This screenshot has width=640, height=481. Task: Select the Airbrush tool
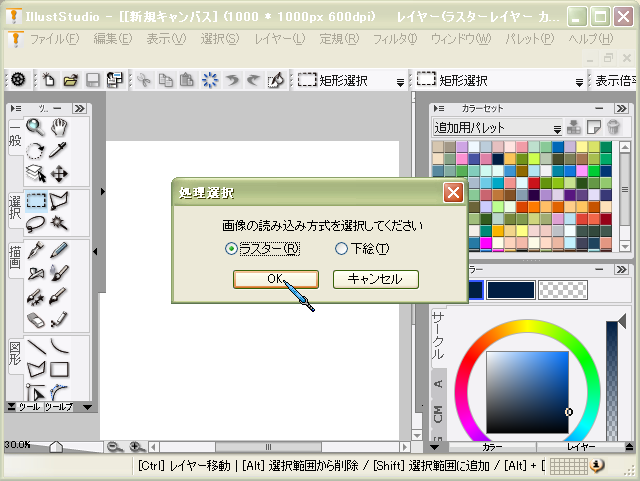click(x=36, y=273)
